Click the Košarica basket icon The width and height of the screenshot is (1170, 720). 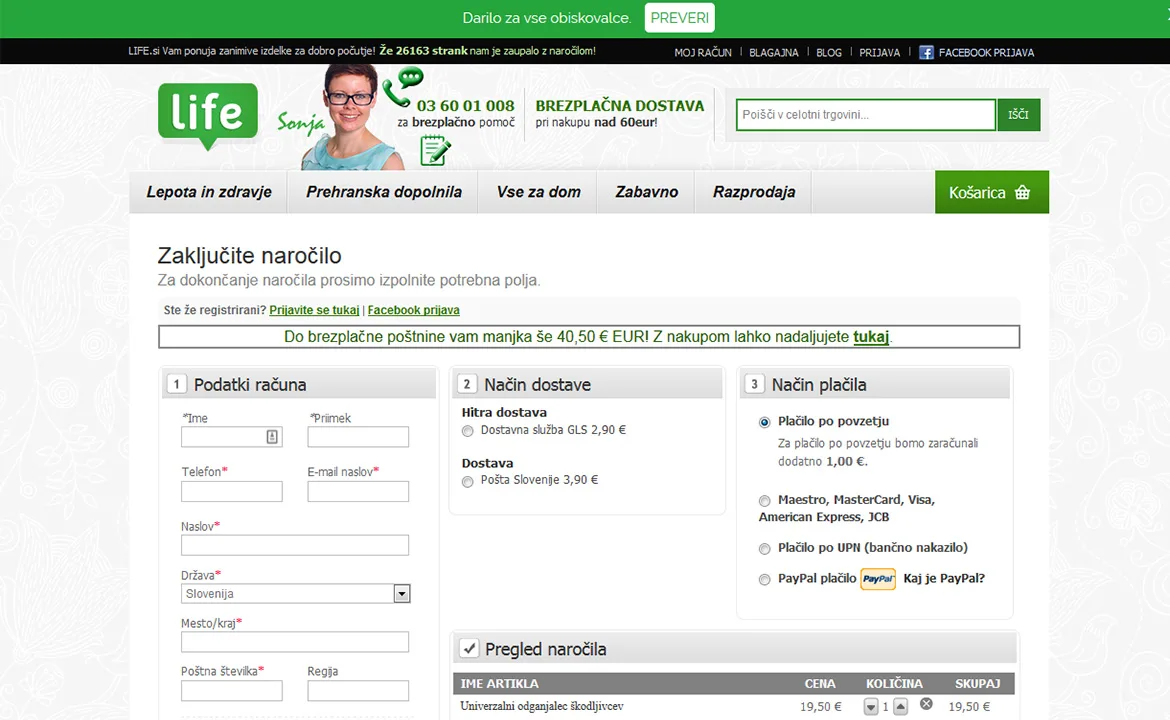tap(1022, 192)
